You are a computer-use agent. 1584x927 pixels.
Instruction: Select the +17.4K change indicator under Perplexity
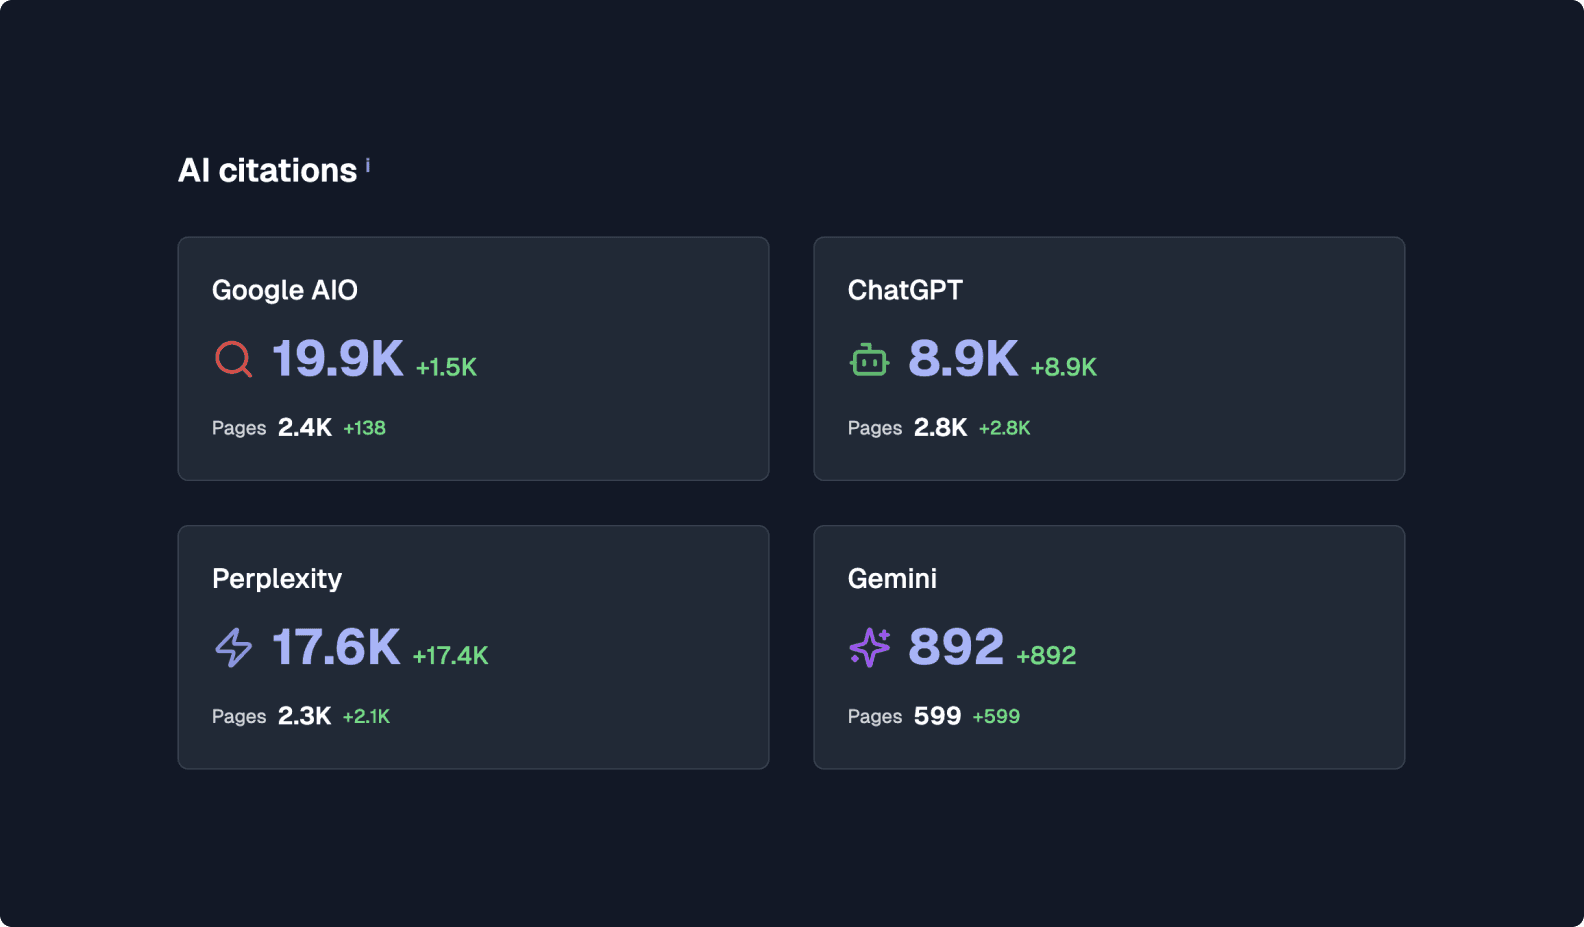[x=449, y=655]
